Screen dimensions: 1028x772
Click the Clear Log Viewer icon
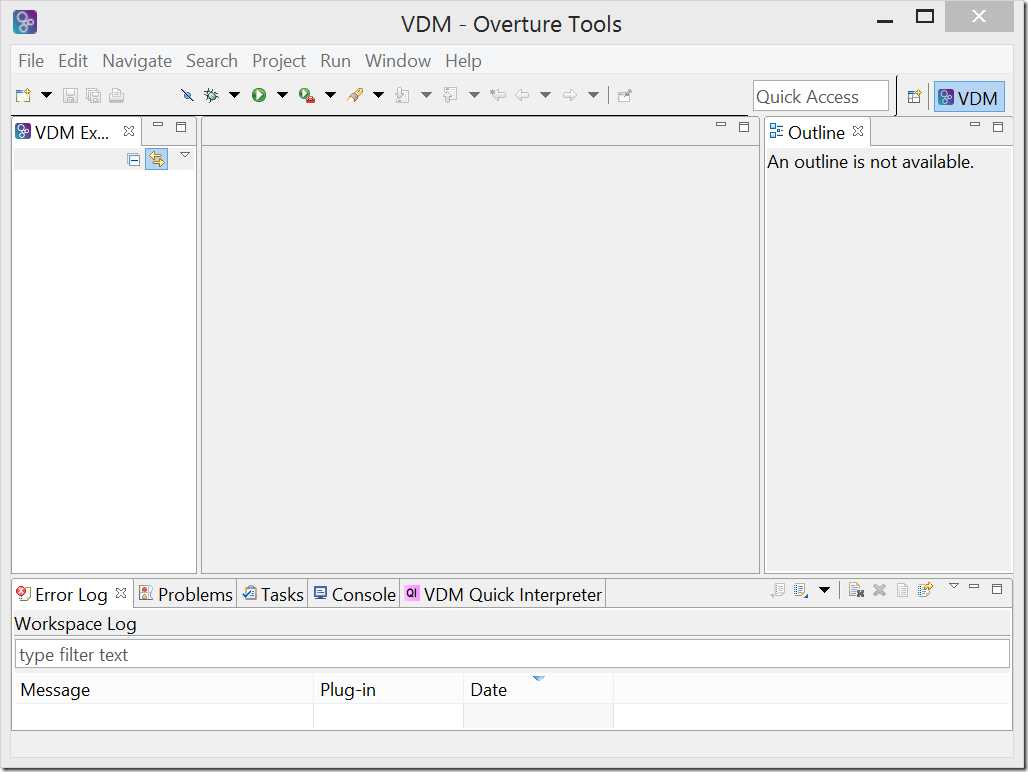pyautogui.click(x=856, y=590)
